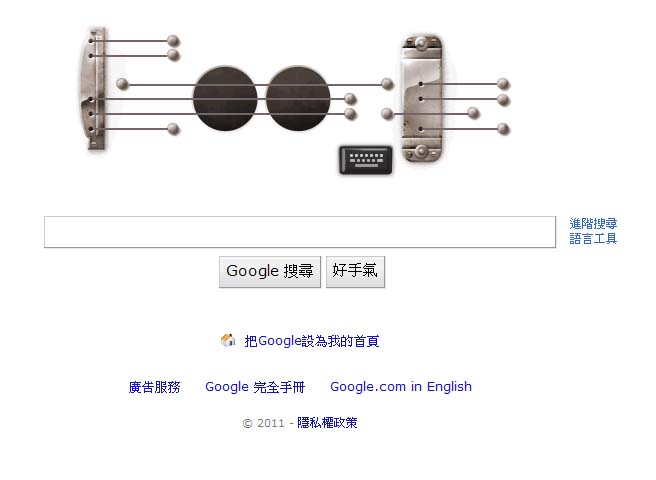Open the 隱私權政策 privacy policy link
Screen dimensions: 656x480
327,423
